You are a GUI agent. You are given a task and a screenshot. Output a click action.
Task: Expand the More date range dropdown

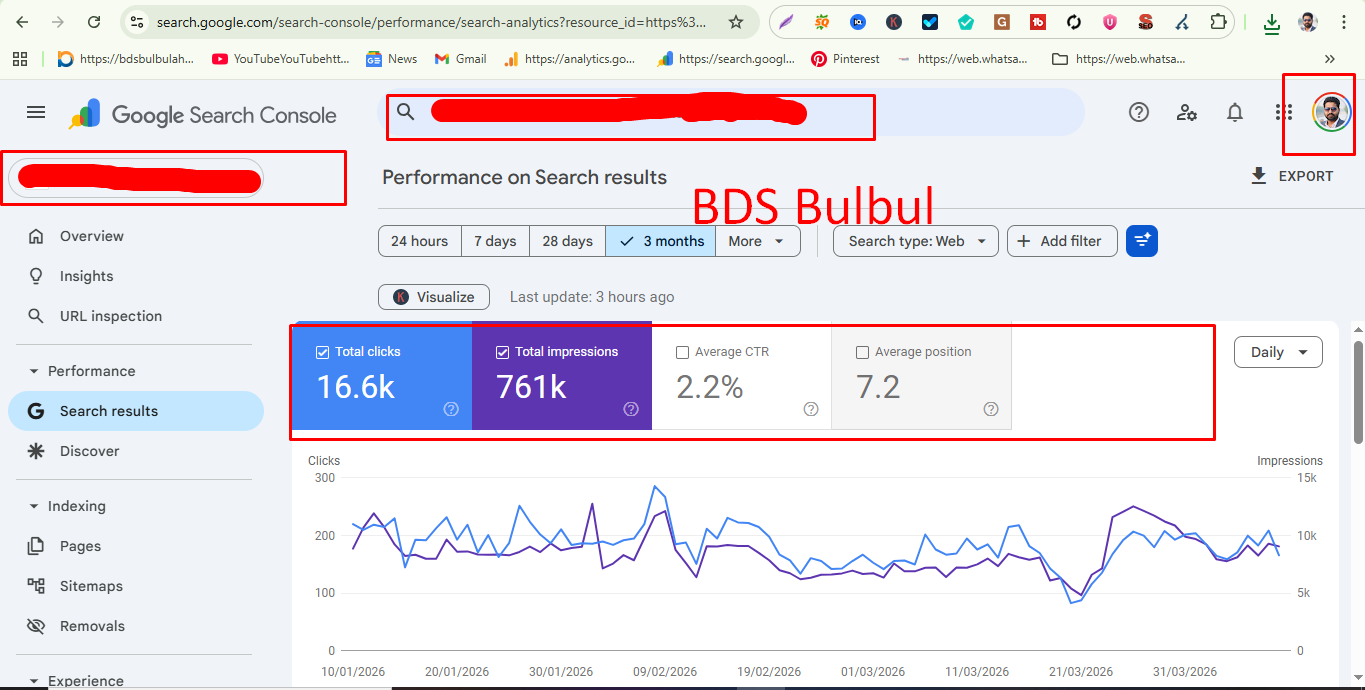pos(757,241)
